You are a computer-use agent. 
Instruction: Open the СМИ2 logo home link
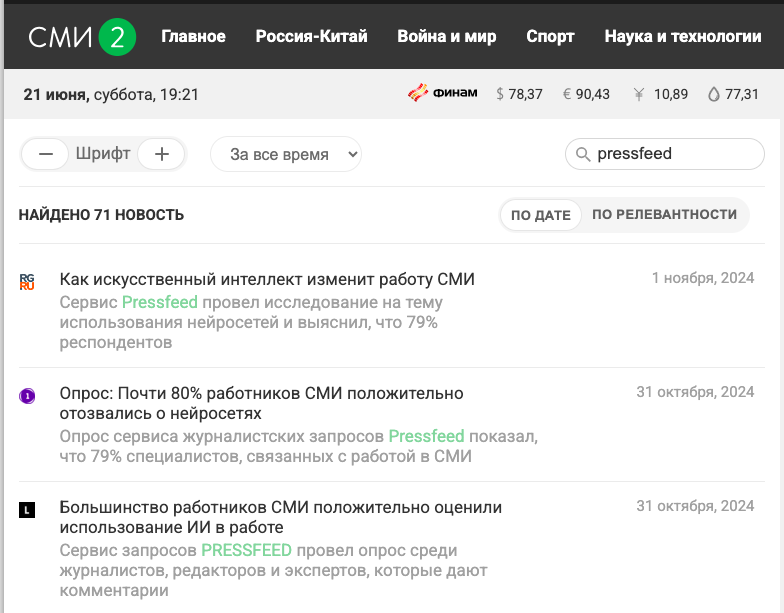click(82, 36)
